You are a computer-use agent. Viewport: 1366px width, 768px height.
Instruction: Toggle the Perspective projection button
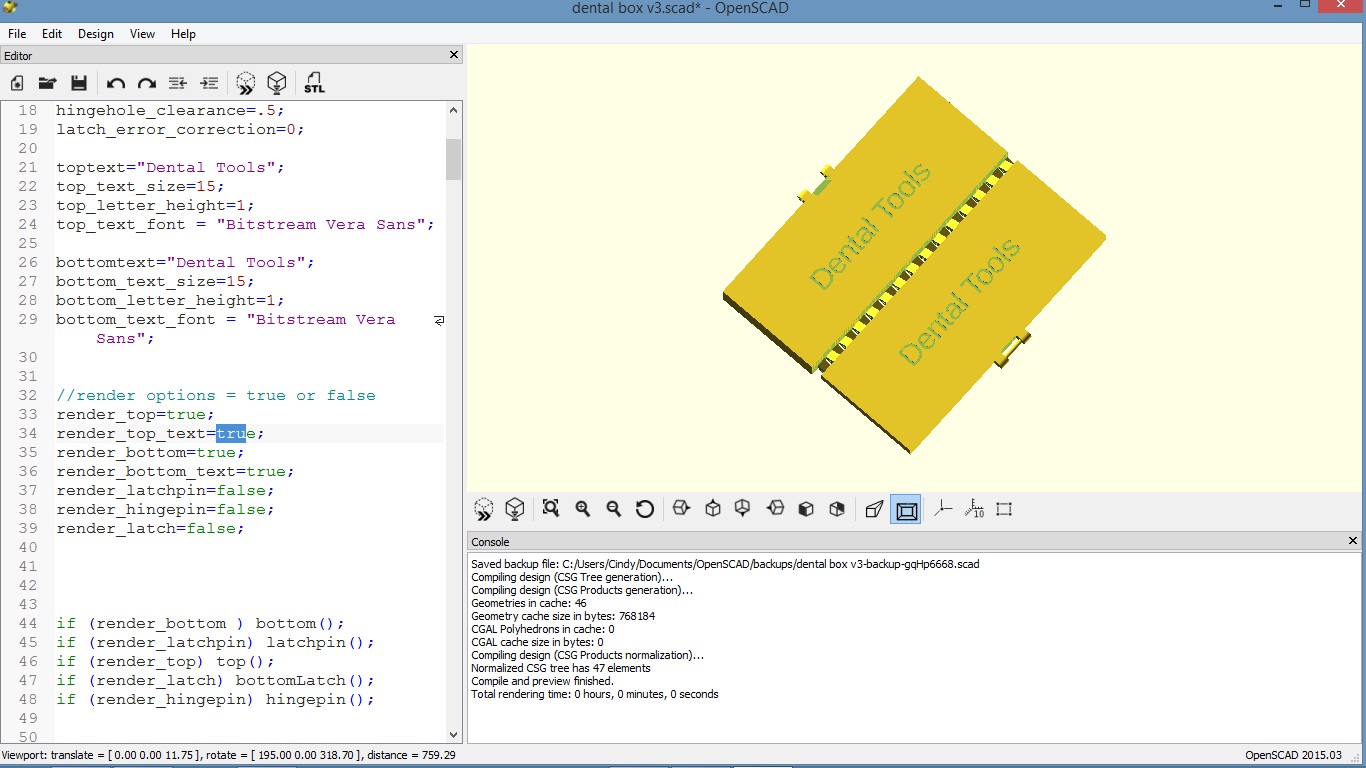point(874,509)
